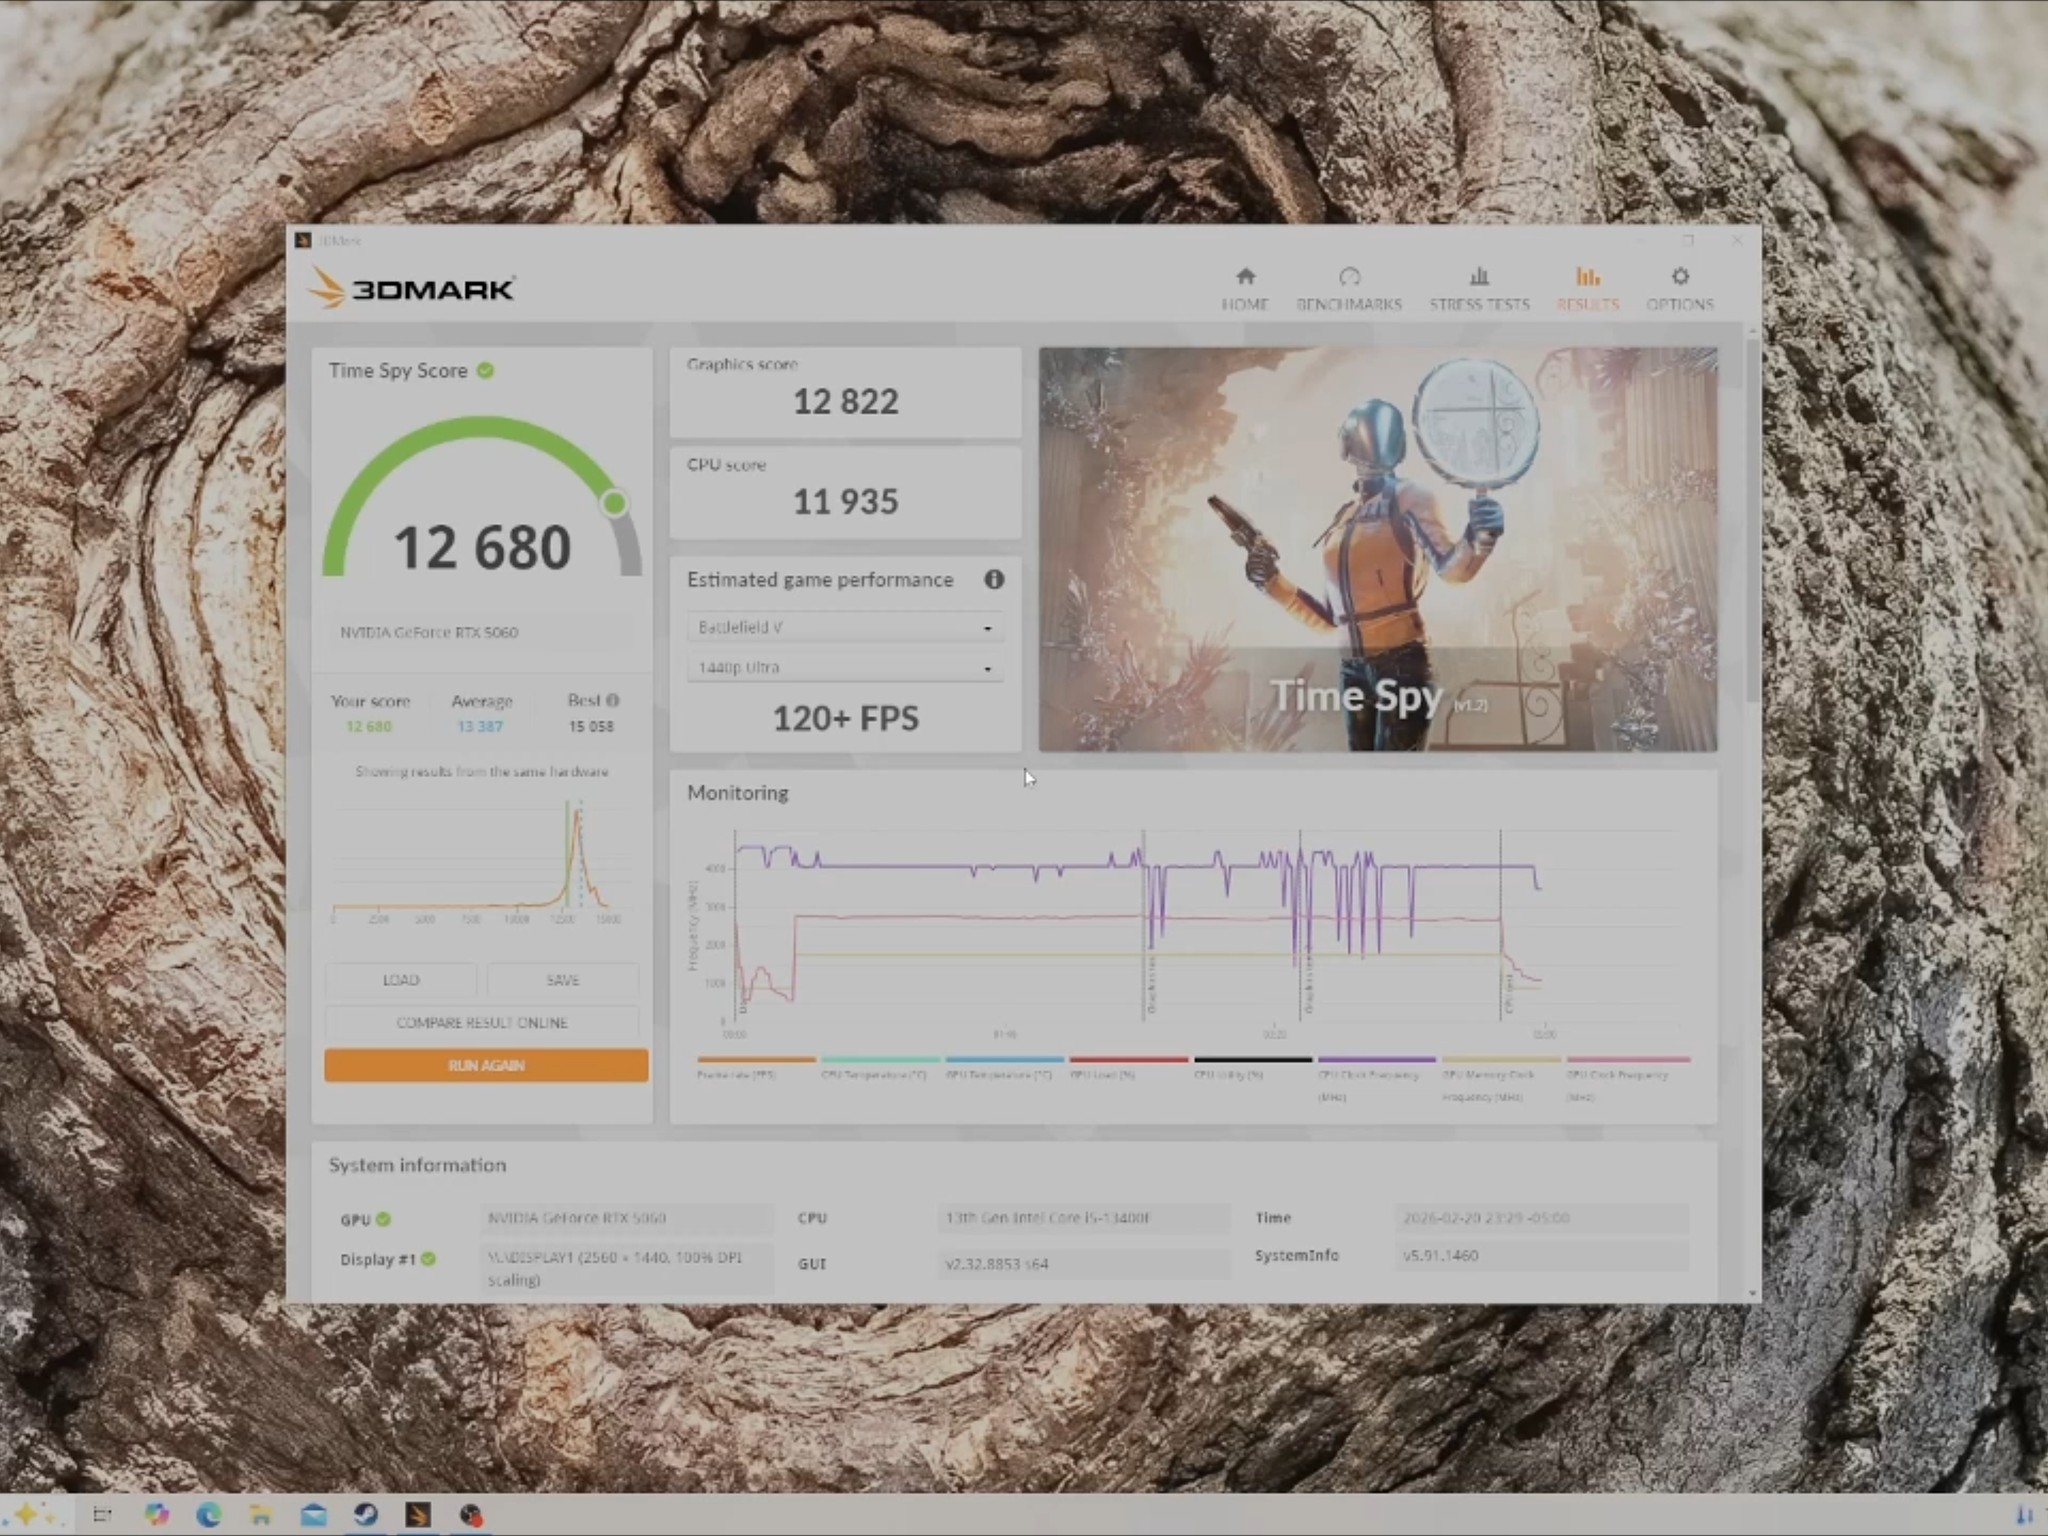Image resolution: width=2048 pixels, height=1536 pixels.
Task: Launch Steam from the taskbar
Action: point(366,1514)
